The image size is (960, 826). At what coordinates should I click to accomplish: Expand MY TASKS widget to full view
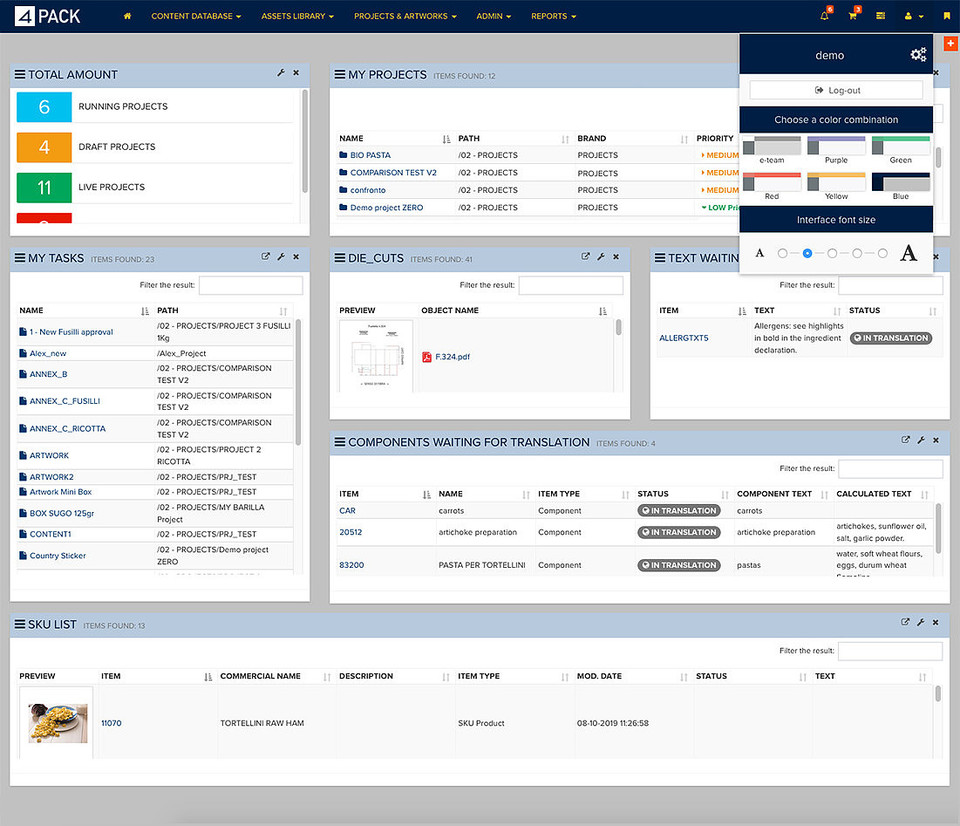point(264,257)
